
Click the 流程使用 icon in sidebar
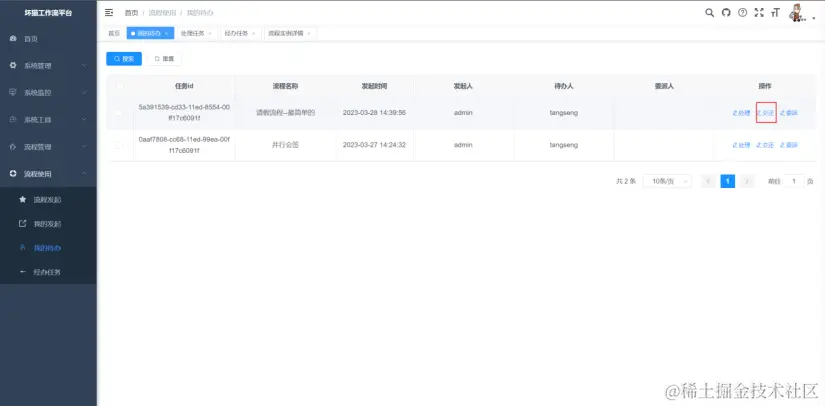point(13,174)
